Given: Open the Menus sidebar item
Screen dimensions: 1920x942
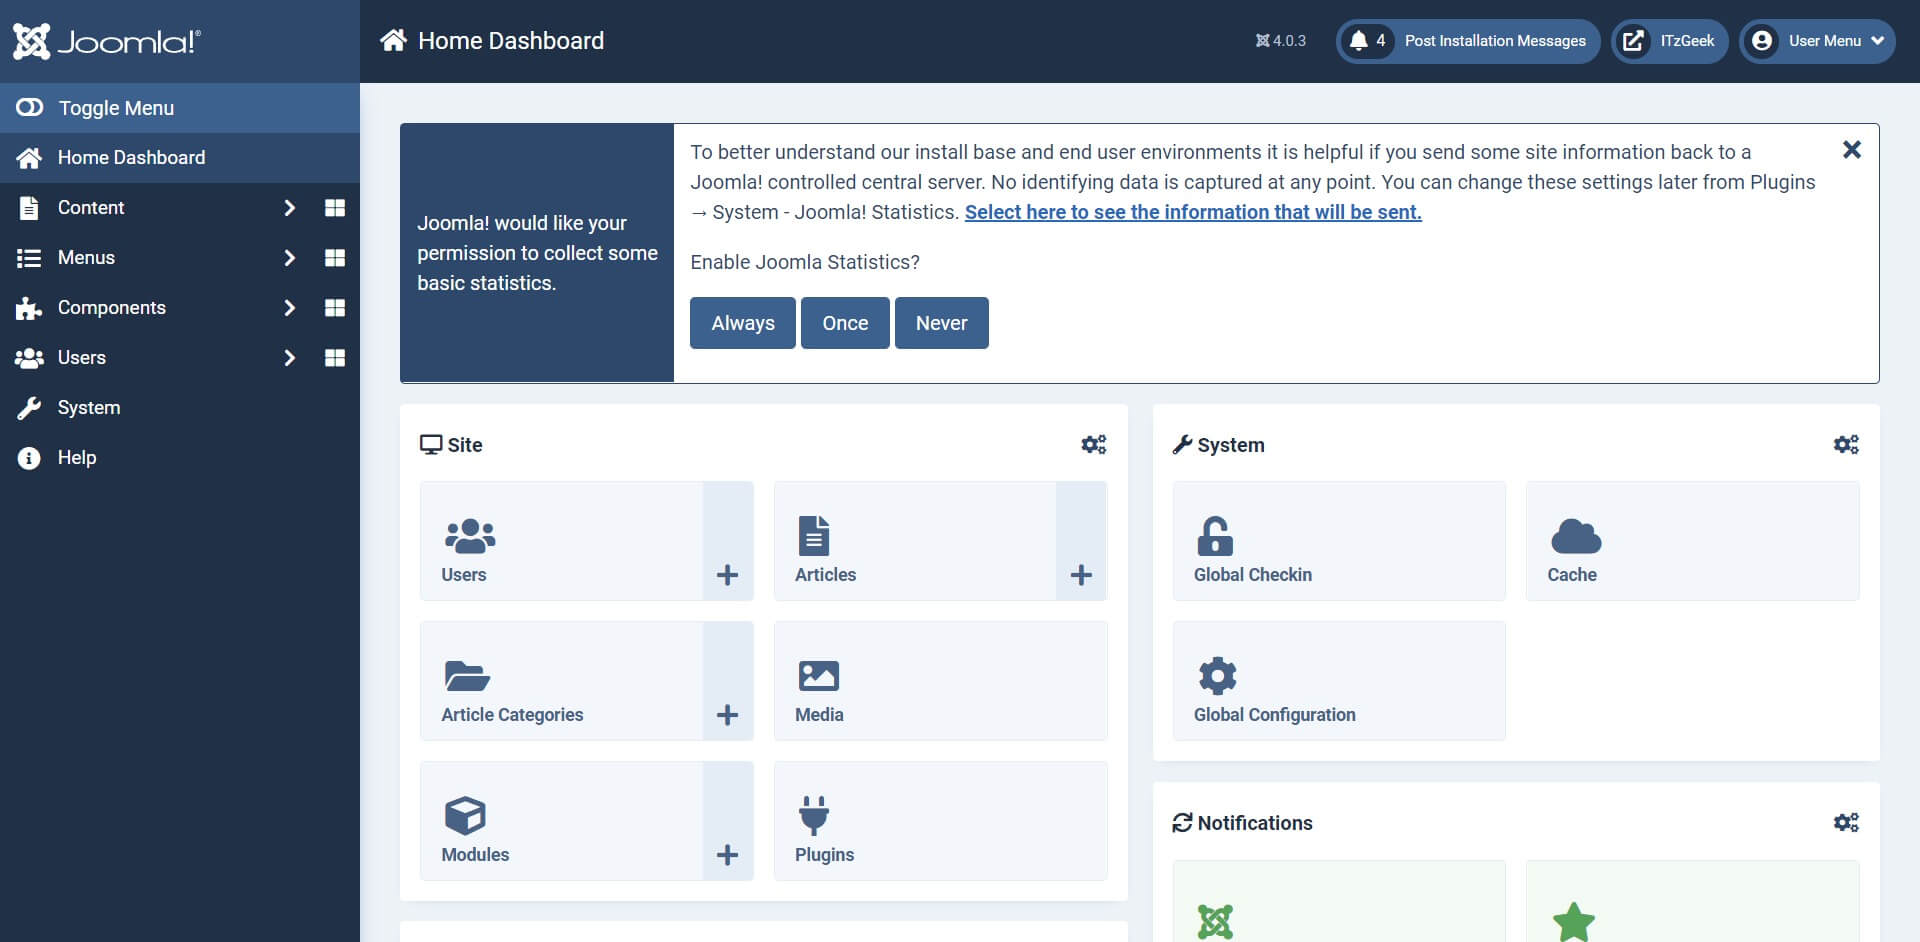Looking at the screenshot, I should [86, 258].
